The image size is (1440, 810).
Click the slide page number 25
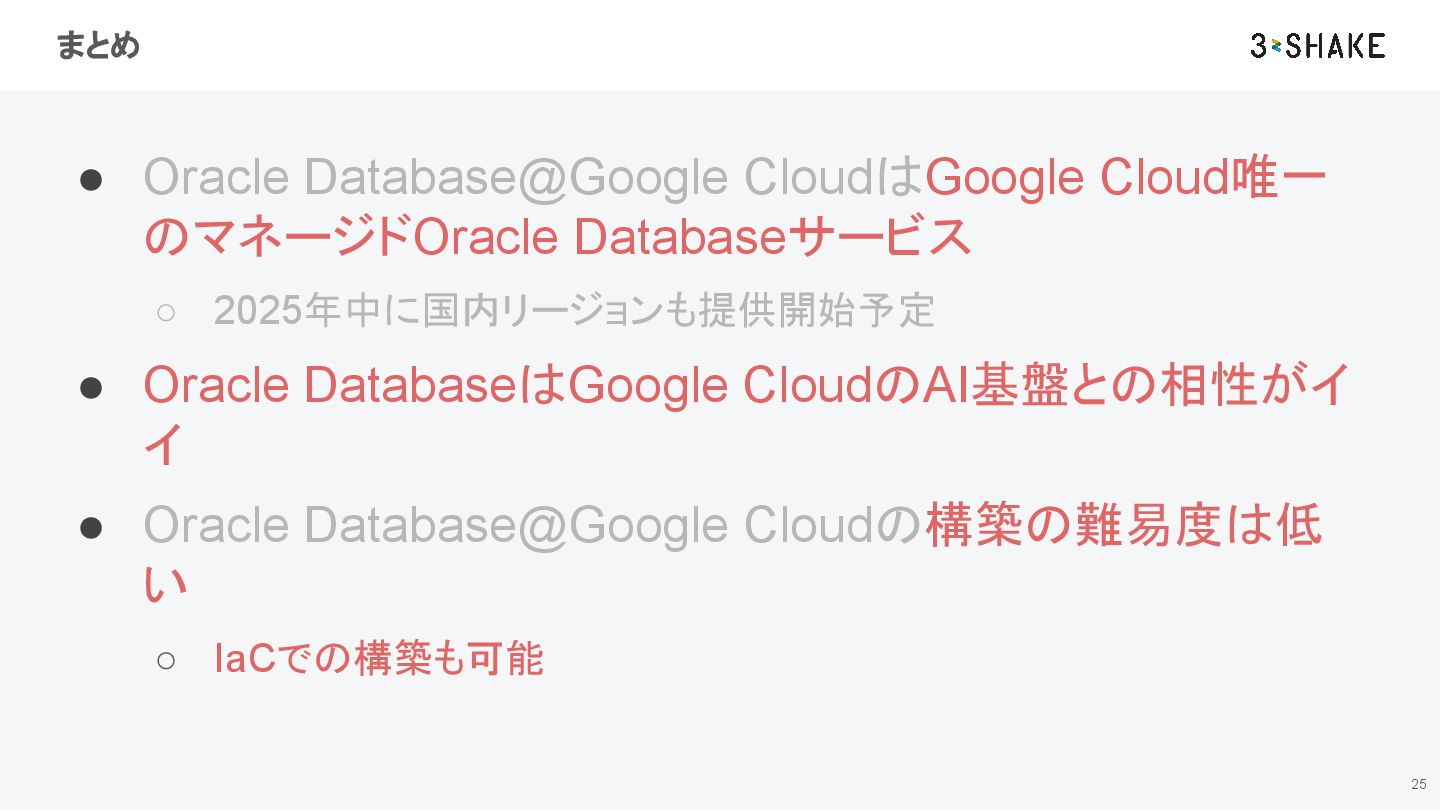coord(1418,784)
